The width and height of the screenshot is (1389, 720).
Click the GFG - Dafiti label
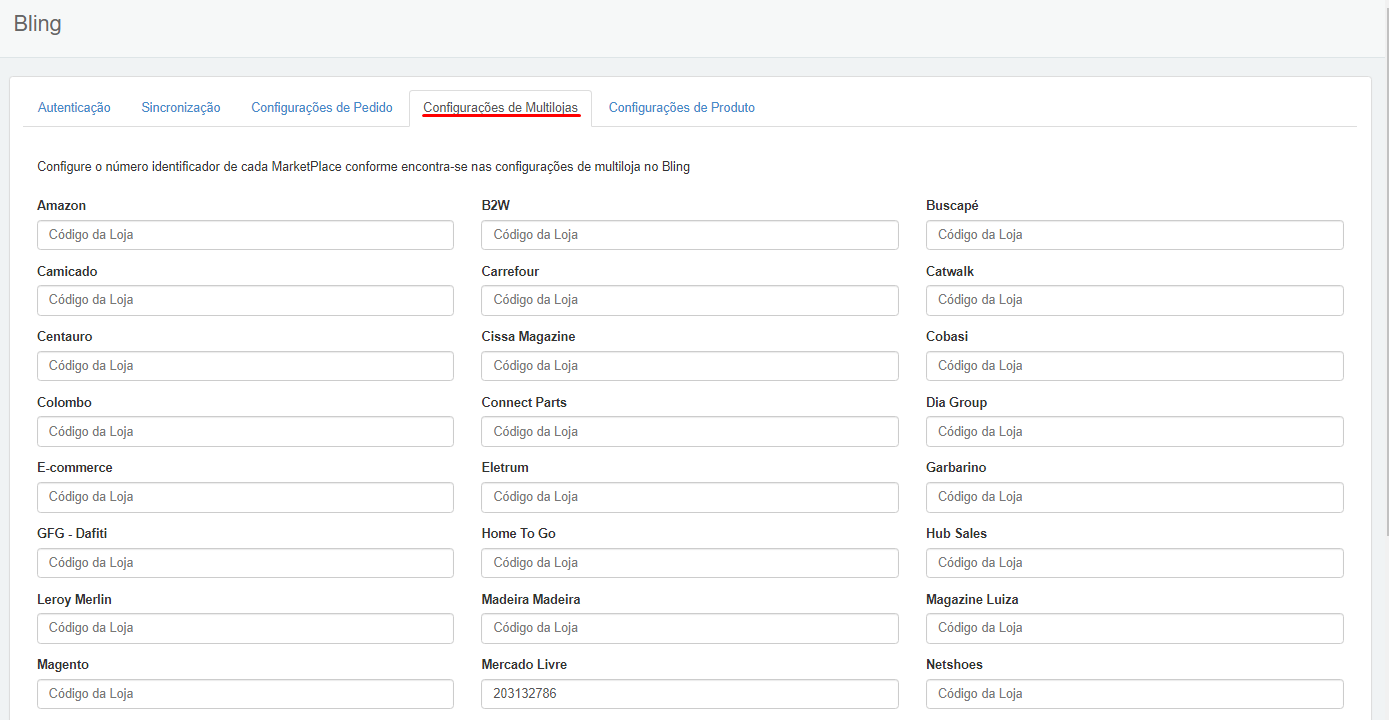pyautogui.click(x=72, y=533)
